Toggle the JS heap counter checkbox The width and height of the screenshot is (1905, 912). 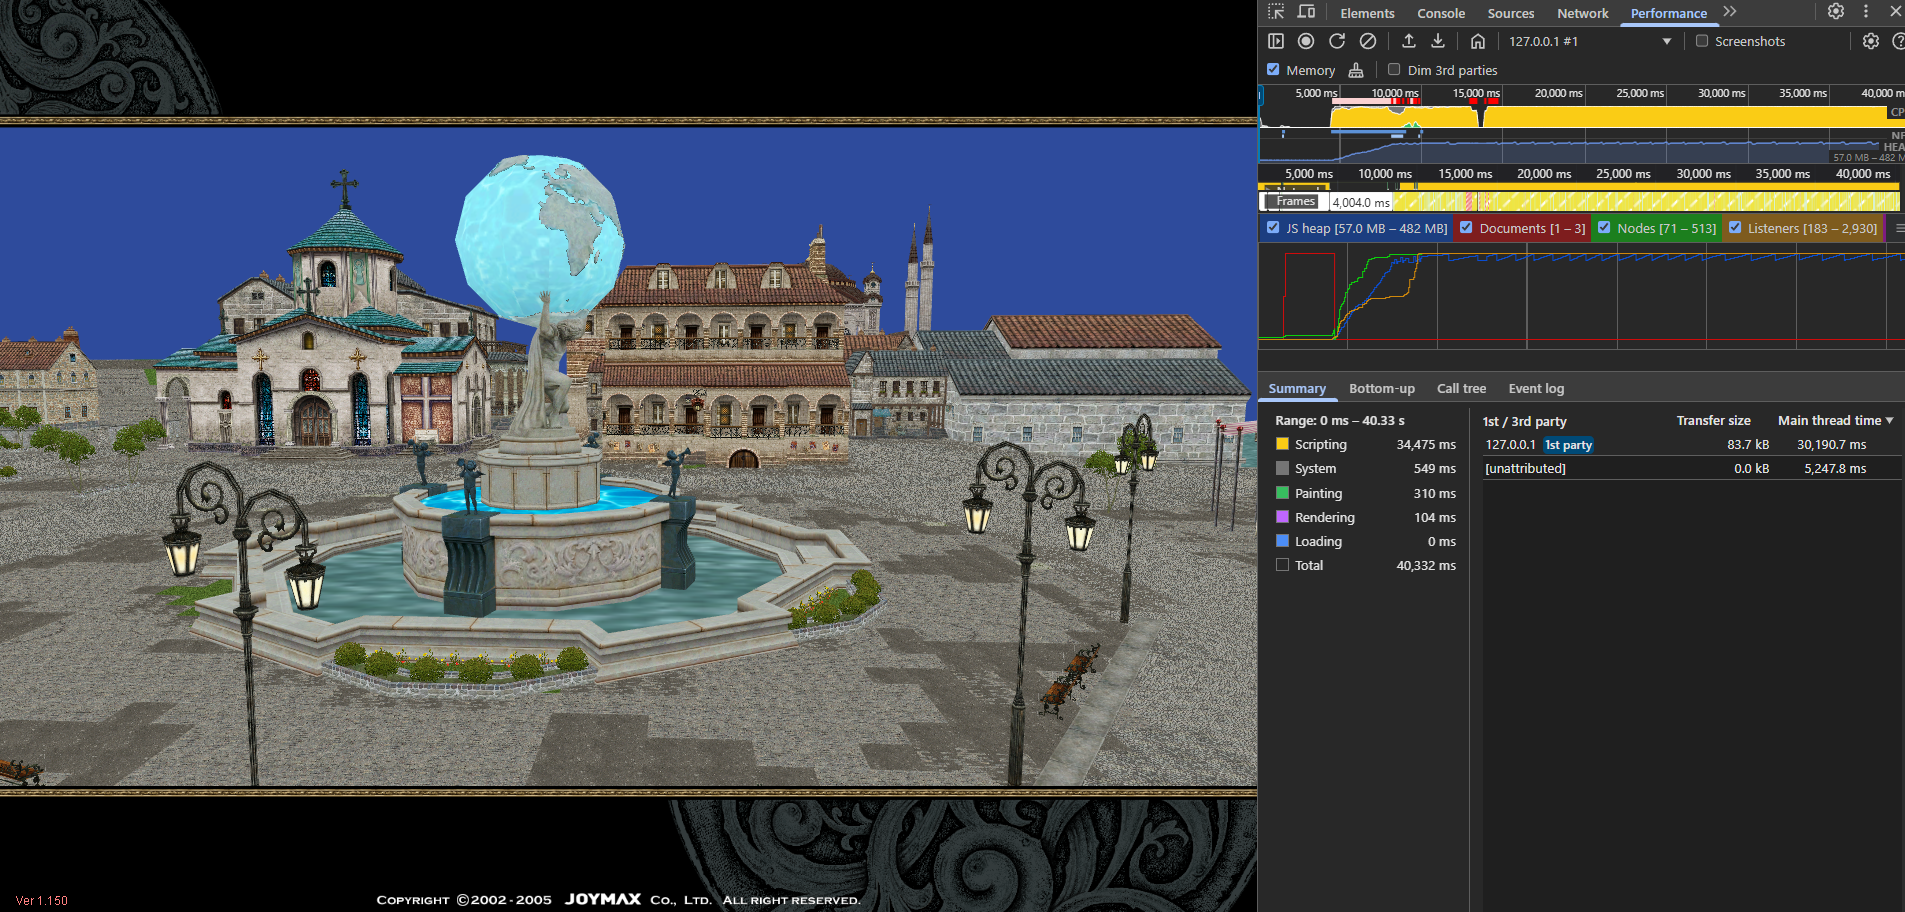pyautogui.click(x=1273, y=228)
